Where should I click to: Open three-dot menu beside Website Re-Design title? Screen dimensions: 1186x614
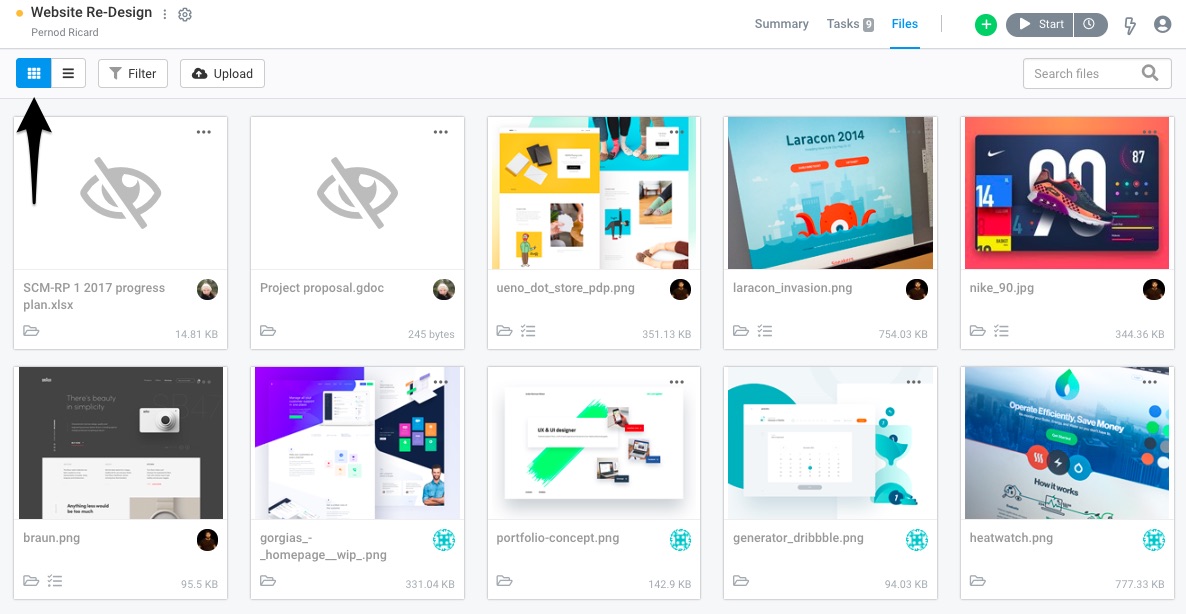165,14
